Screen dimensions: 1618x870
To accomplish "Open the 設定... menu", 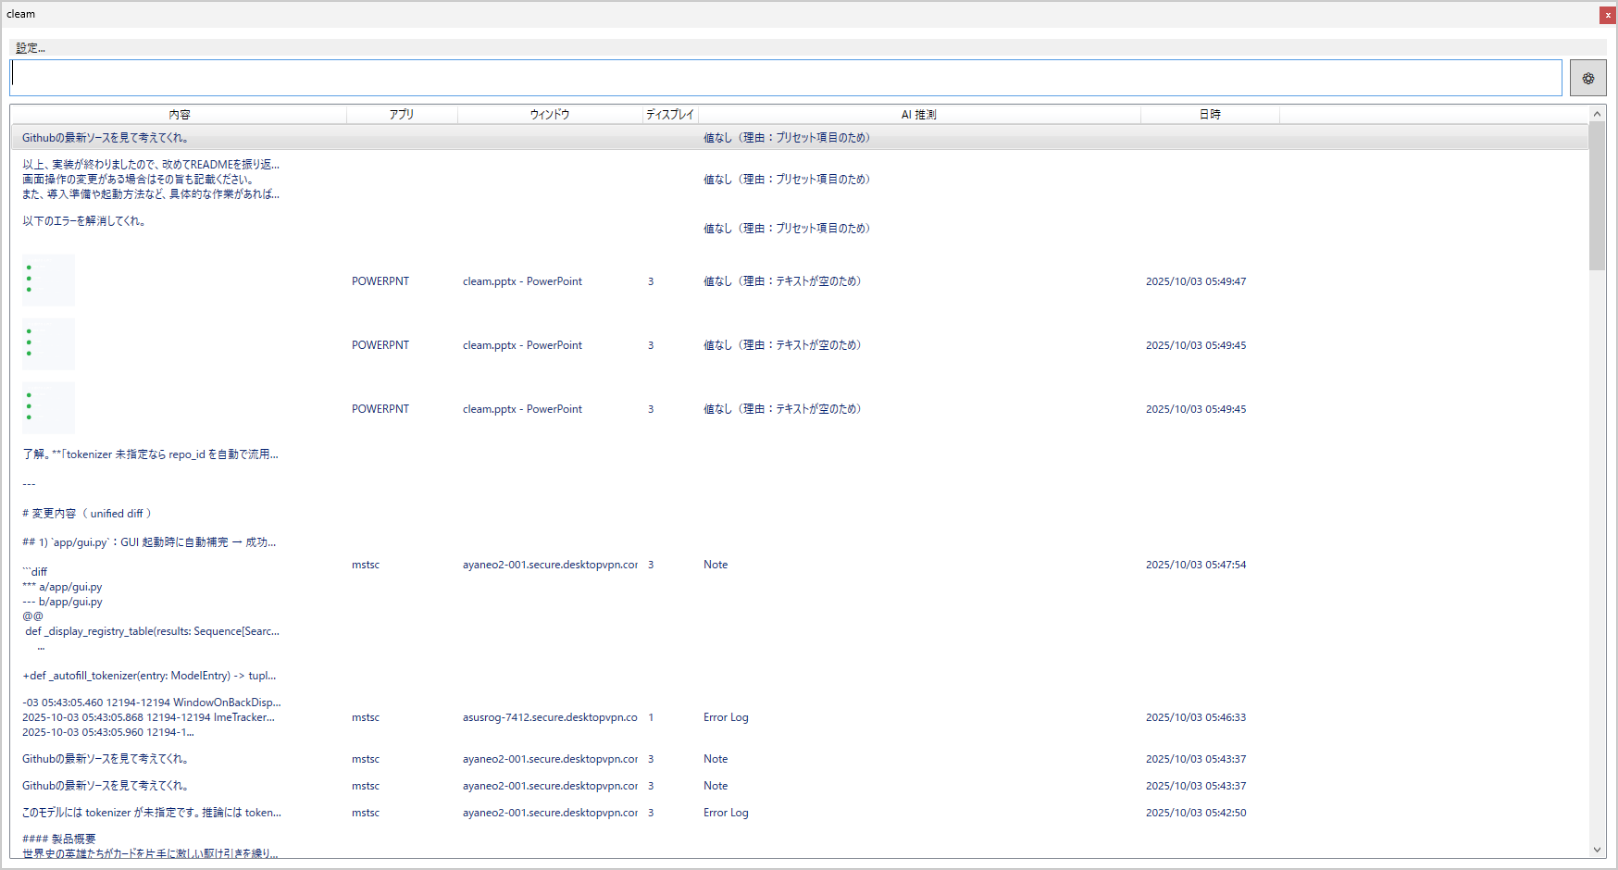I will [30, 48].
